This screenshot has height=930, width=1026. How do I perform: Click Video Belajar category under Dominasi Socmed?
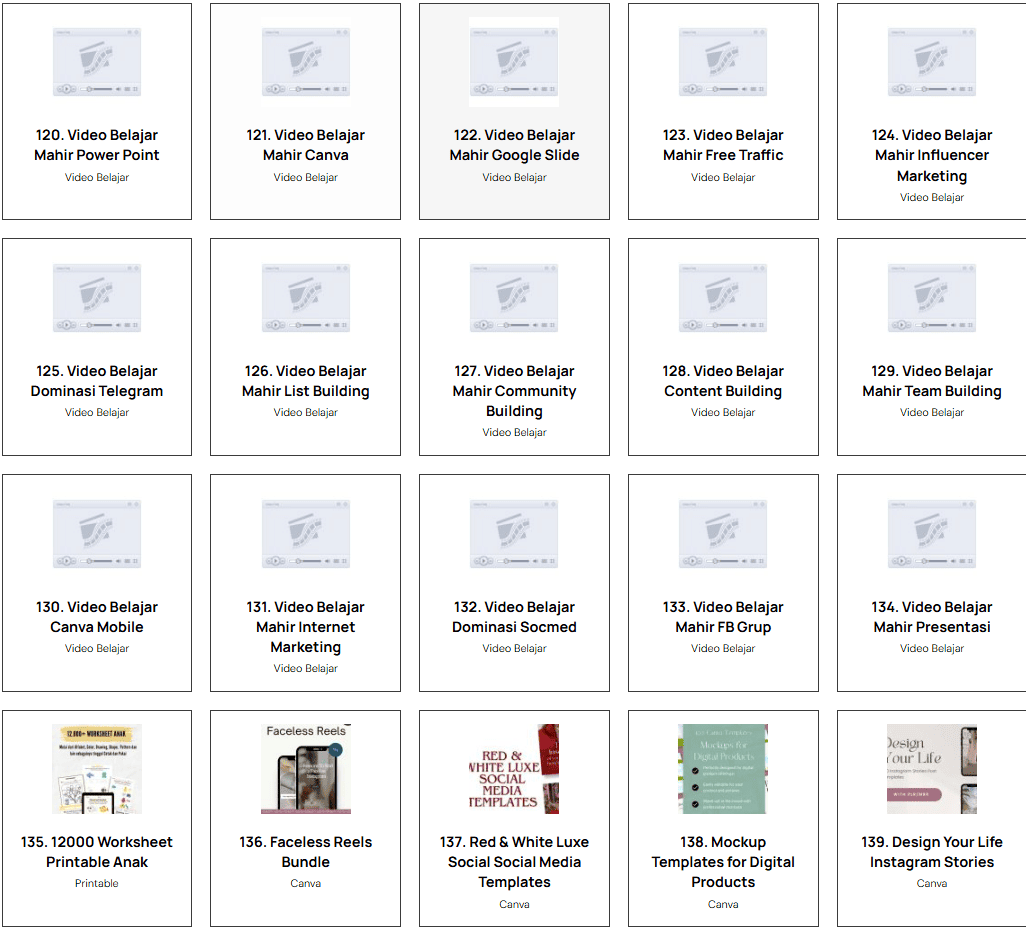pyautogui.click(x=514, y=648)
